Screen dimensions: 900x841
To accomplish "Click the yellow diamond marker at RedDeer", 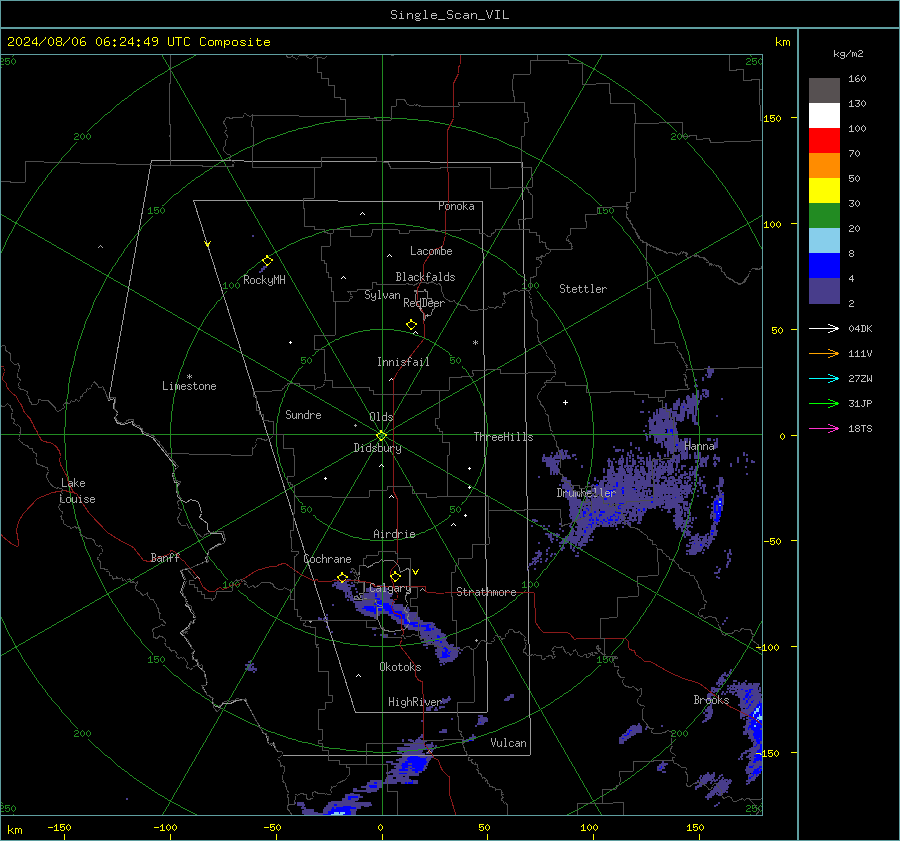I will pyautogui.click(x=412, y=325).
